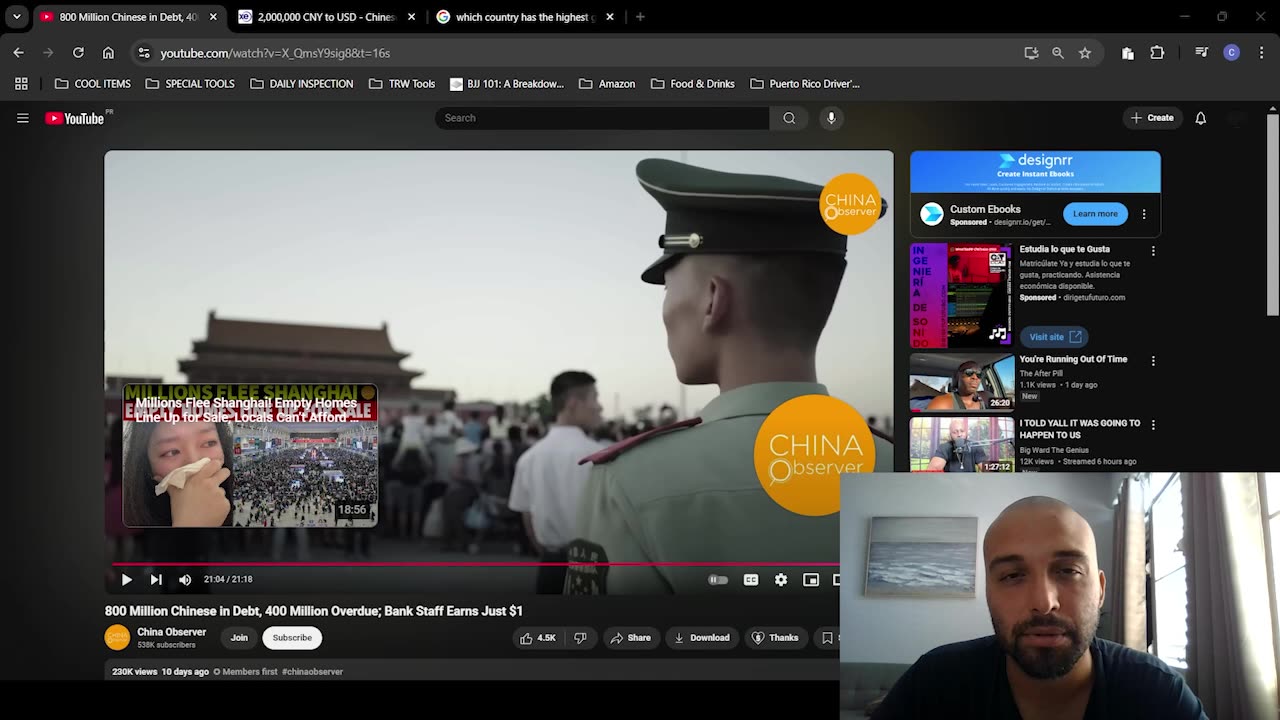1280x720 pixels.
Task: Switch to 2,000,000 CNY to USD tab
Action: point(326,17)
